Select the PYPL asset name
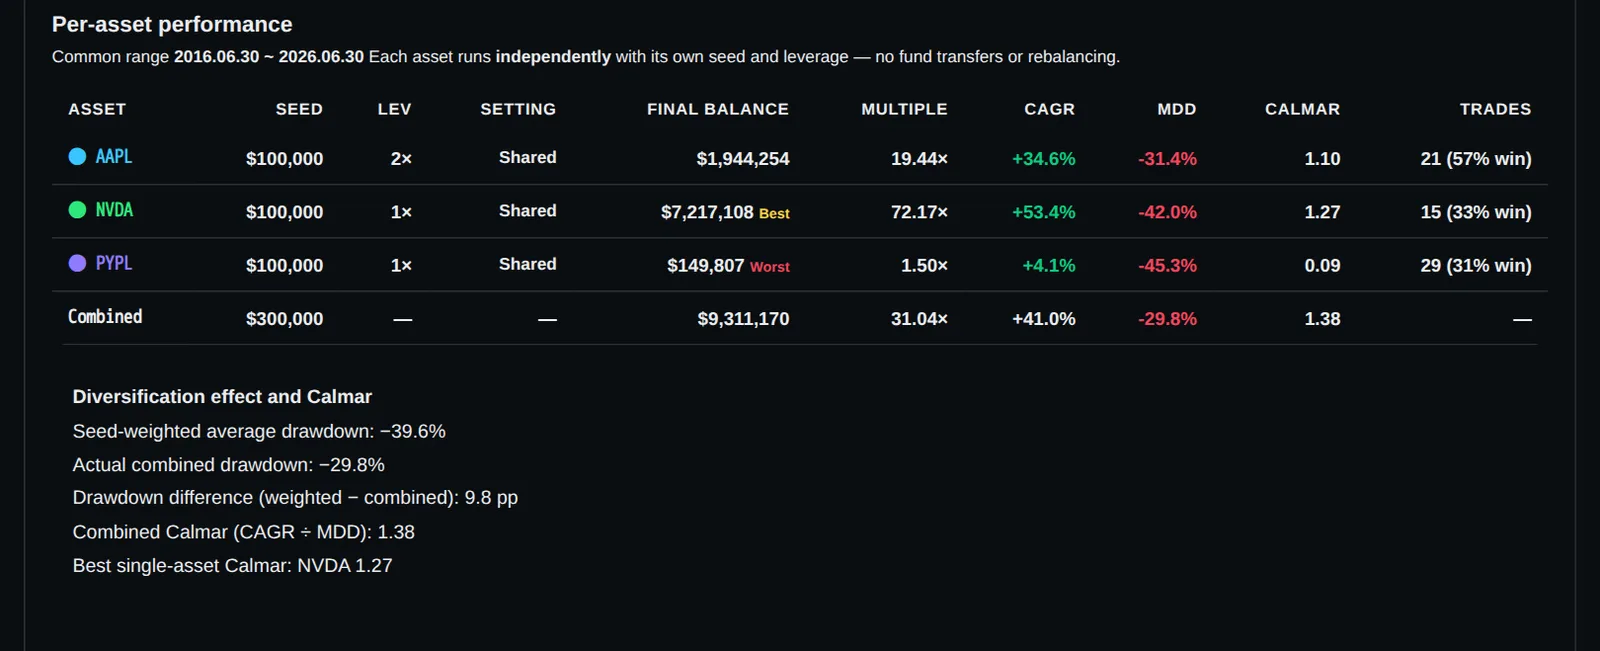Viewport: 1600px width, 651px height. 114,263
